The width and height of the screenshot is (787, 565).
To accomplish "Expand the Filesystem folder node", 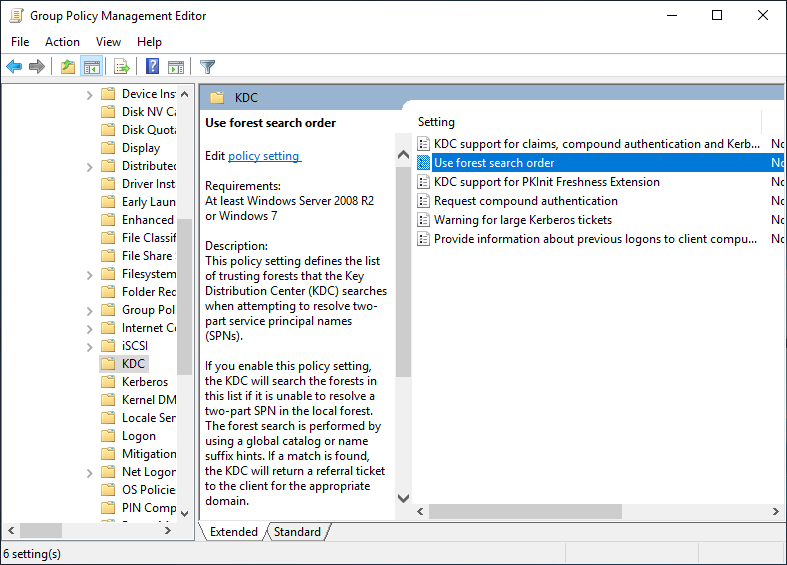I will pyautogui.click(x=90, y=274).
